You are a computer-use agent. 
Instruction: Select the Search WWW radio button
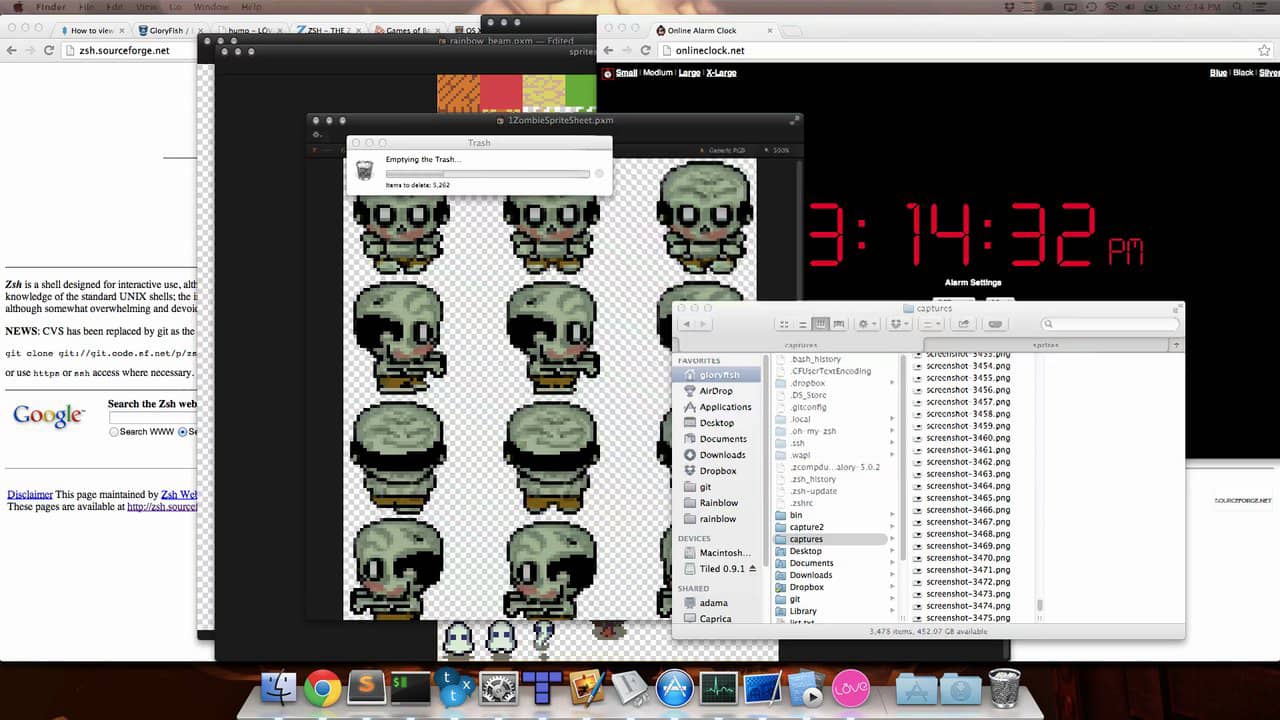114,432
